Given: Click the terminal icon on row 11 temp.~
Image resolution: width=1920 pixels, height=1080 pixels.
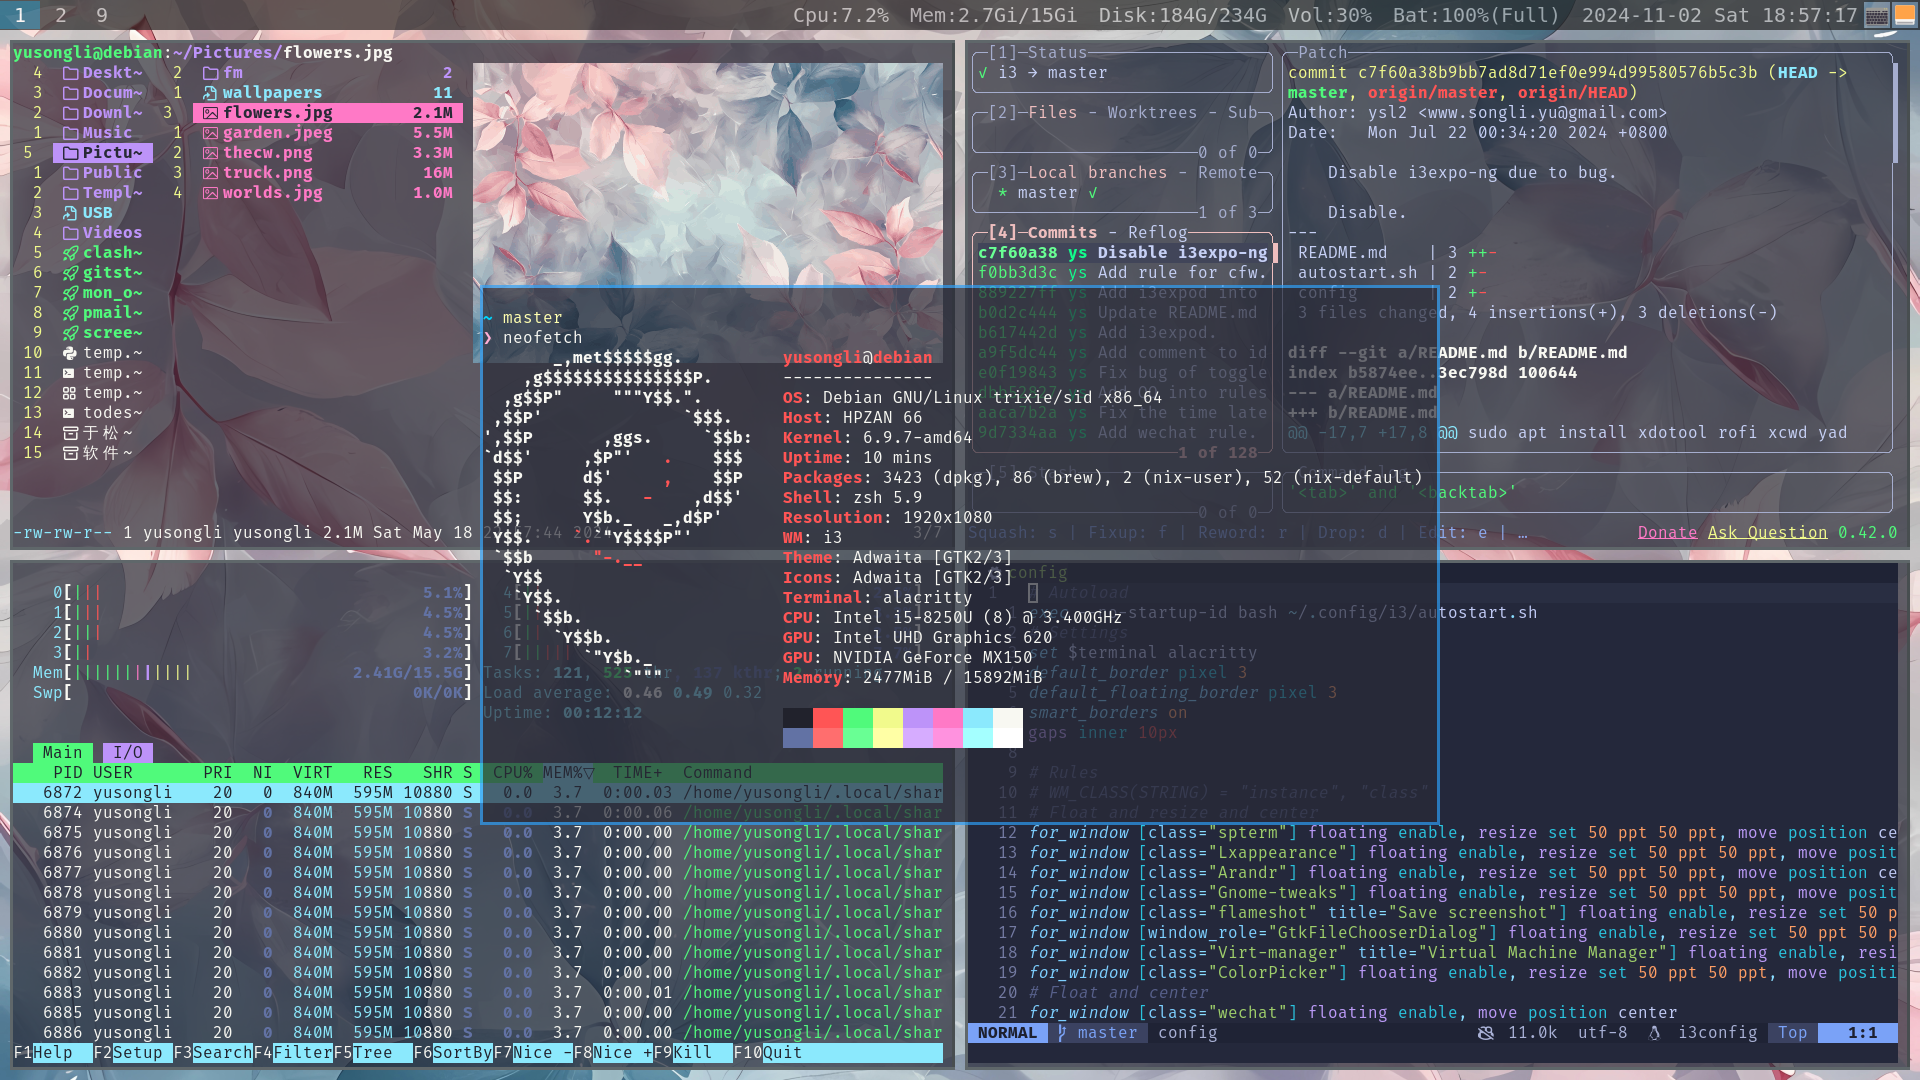Looking at the screenshot, I should [x=69, y=373].
